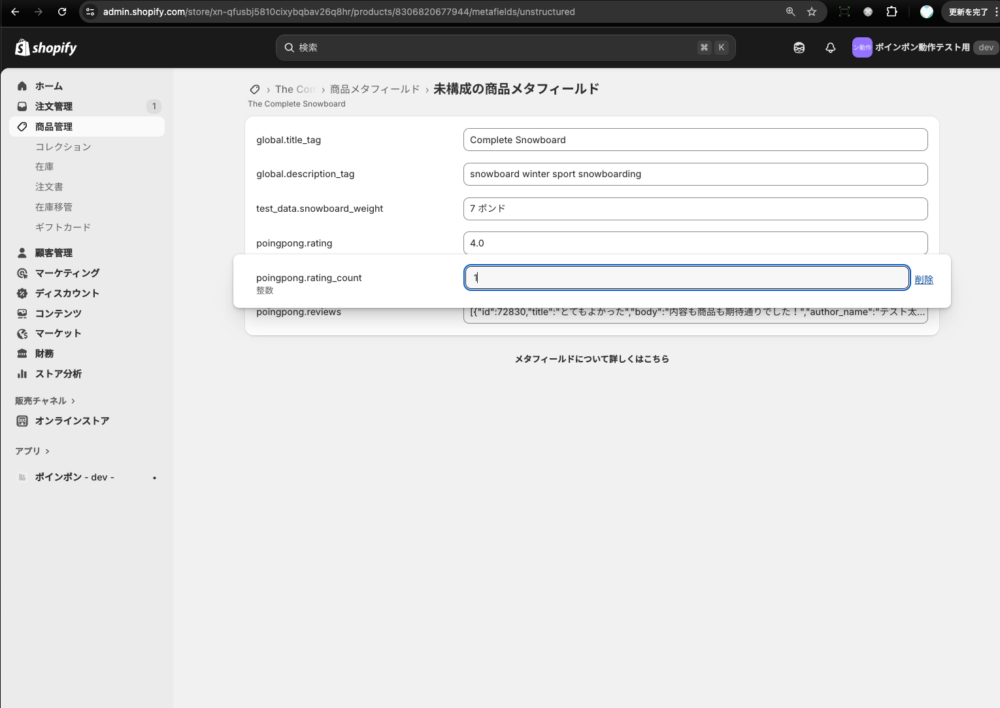Screen dimensions: 1000x708
Task: Click the 商品メタフィールド breadcrumb link
Action: pos(374,89)
